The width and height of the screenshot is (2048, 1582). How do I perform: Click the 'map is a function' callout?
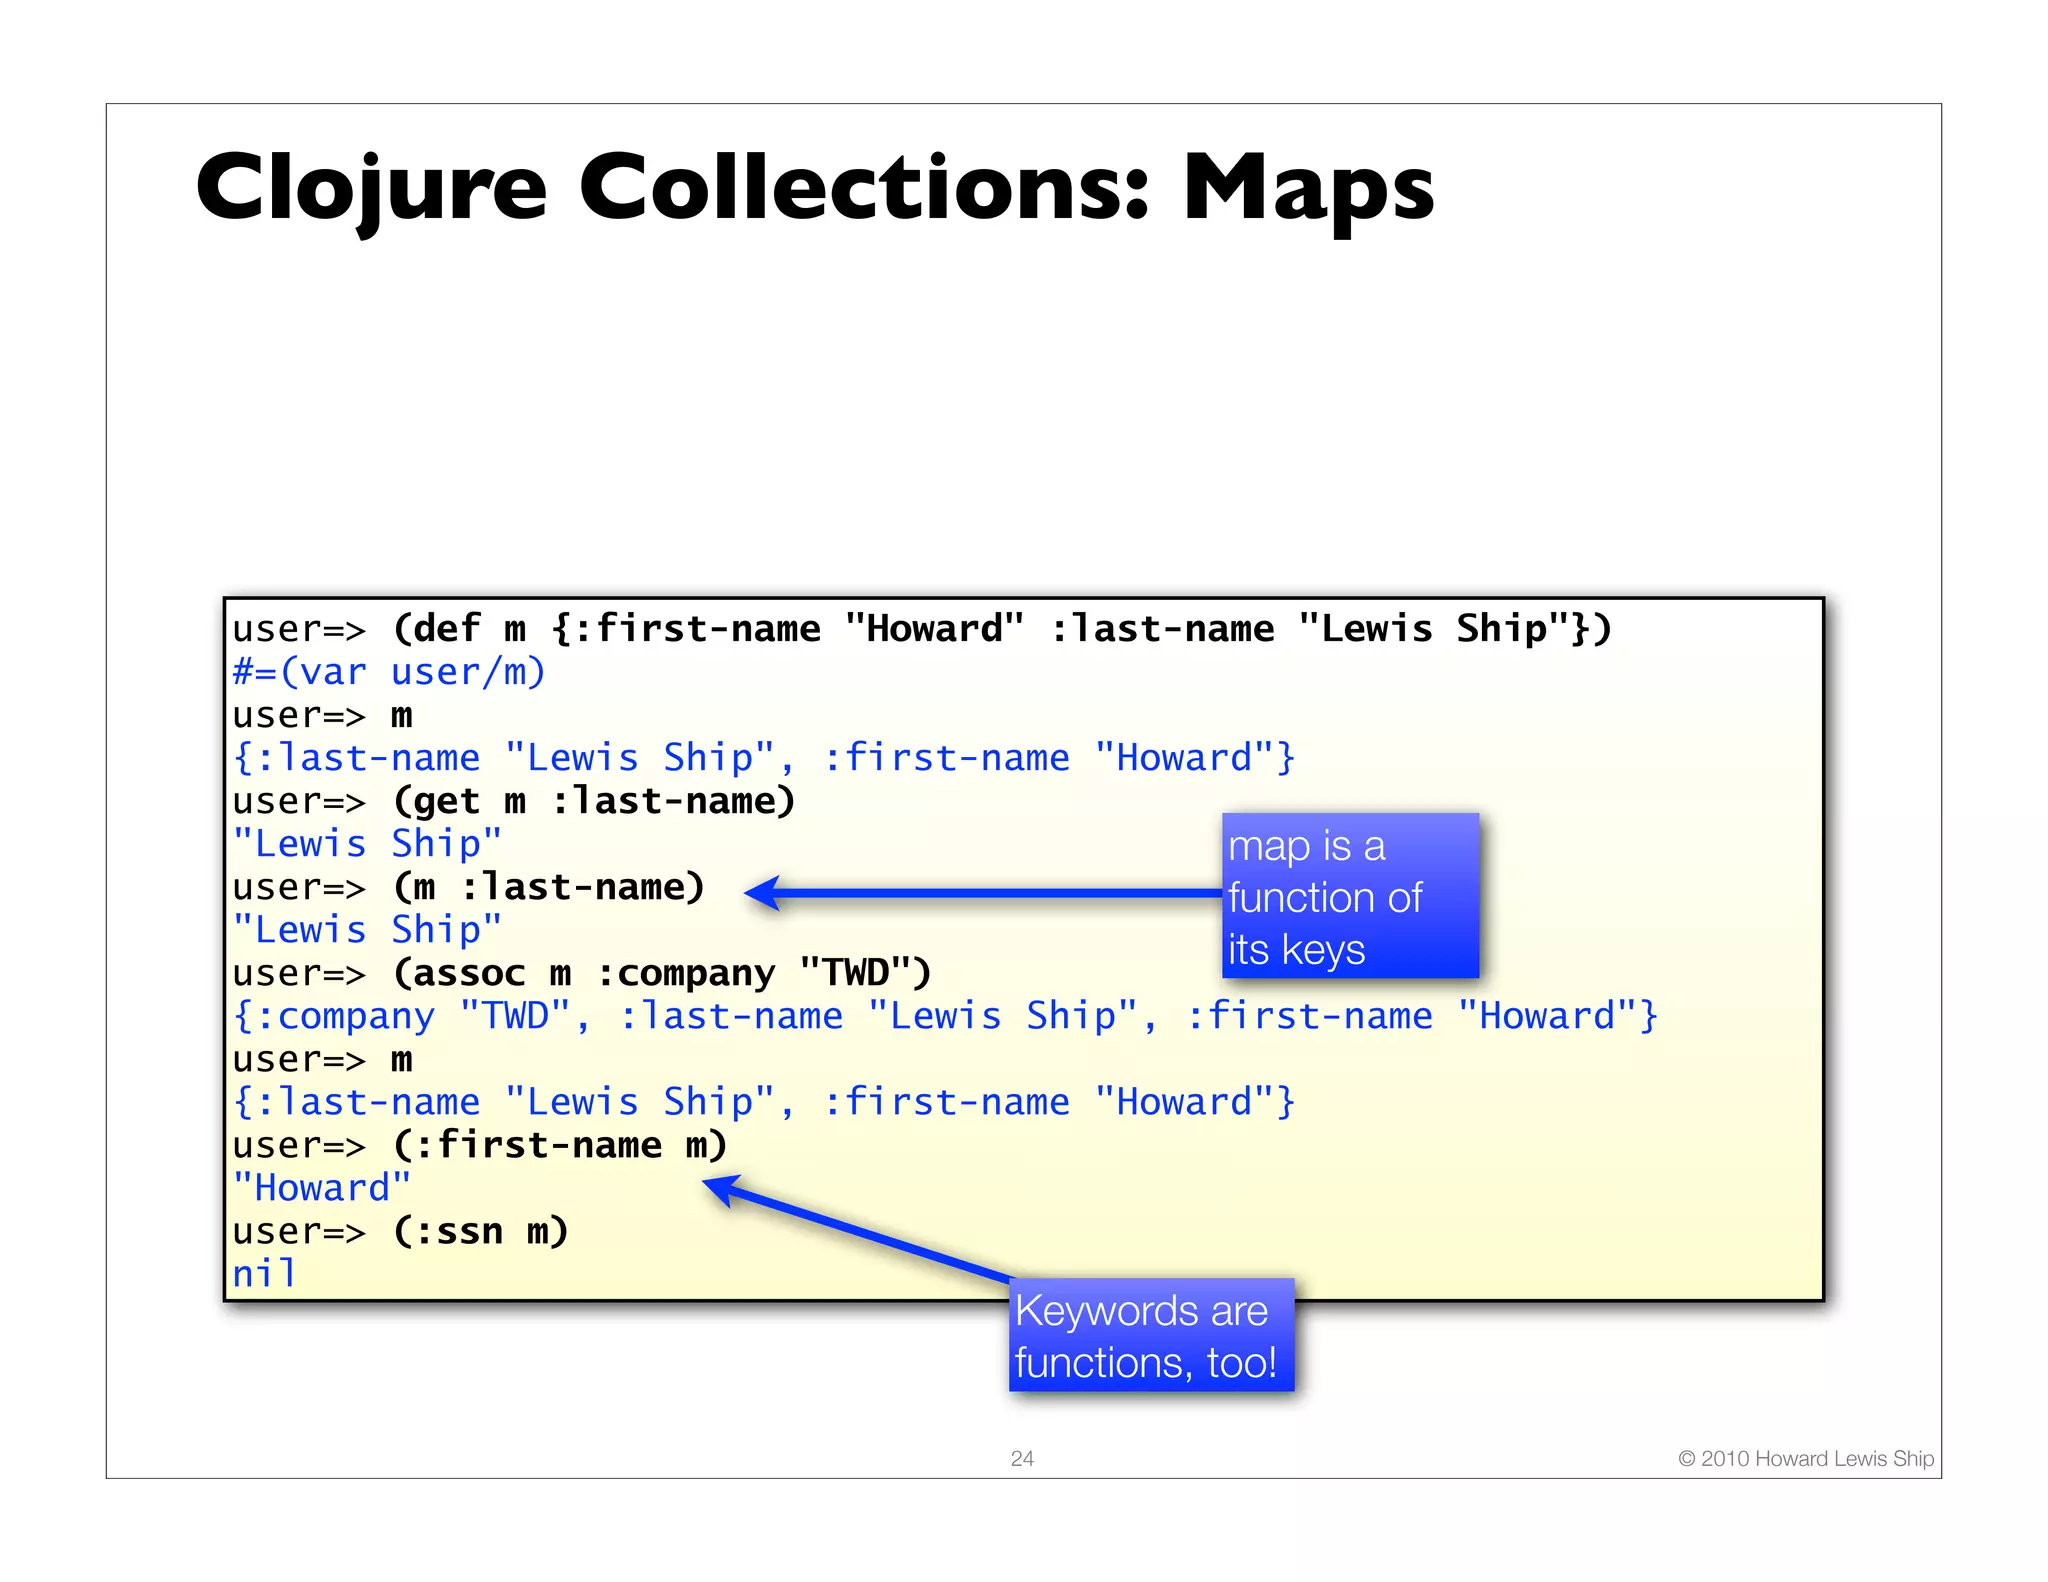pos(1349,896)
